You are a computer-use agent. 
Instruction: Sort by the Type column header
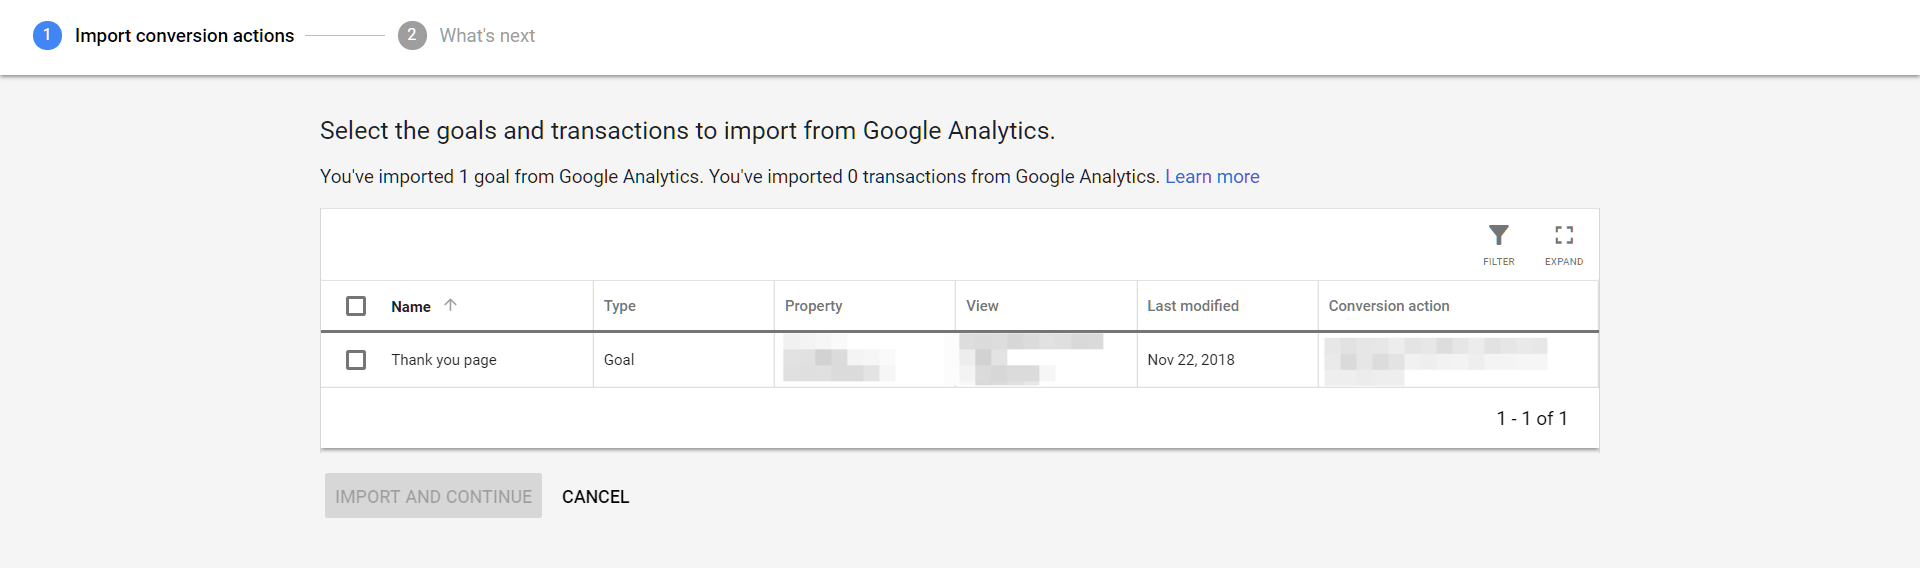click(x=620, y=306)
